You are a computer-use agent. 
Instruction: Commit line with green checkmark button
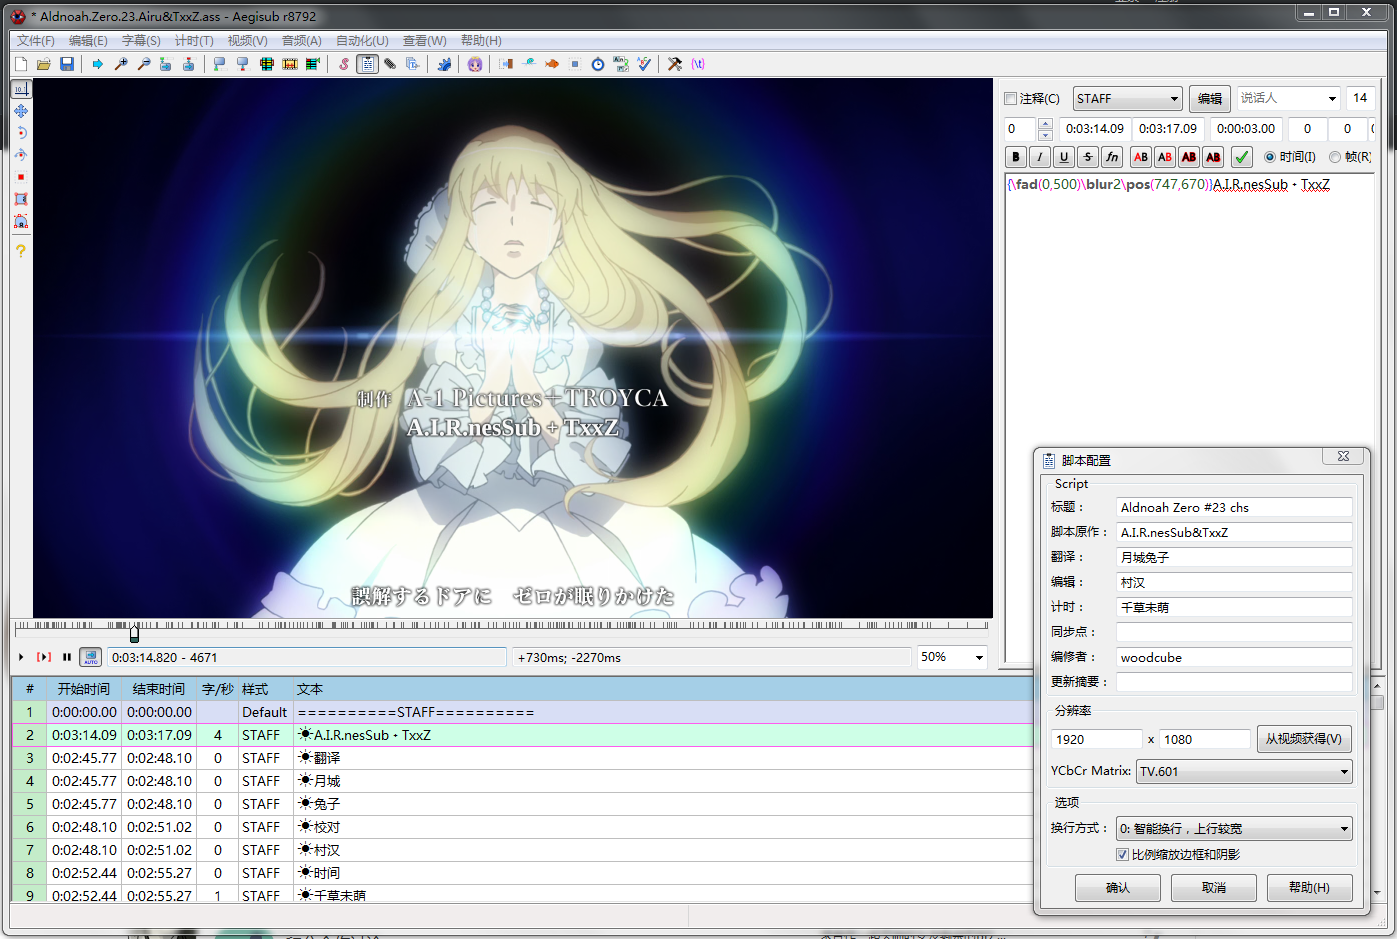coord(1241,157)
